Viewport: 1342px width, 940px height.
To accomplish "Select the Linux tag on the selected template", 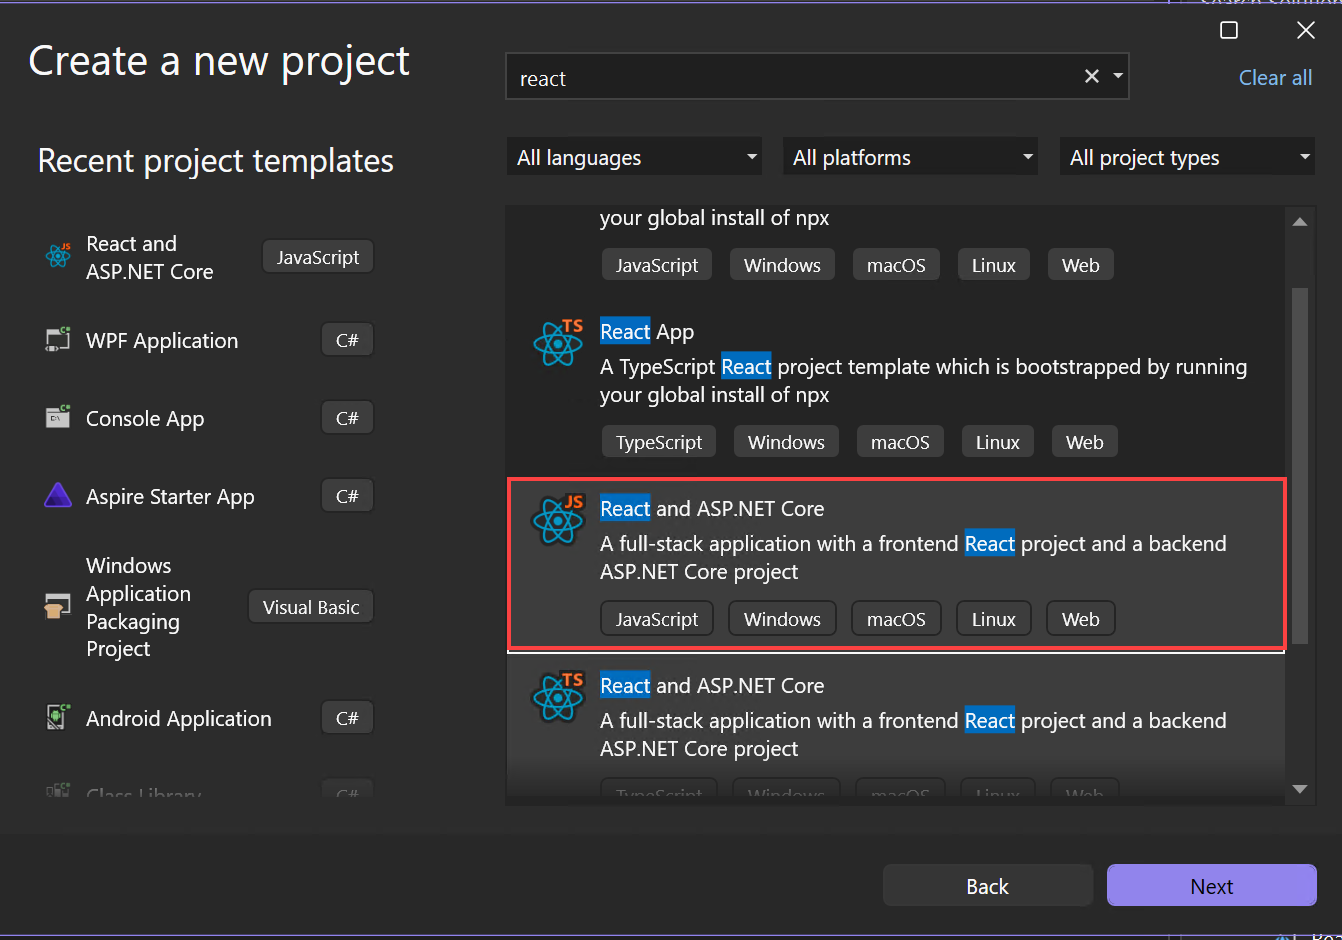I will (993, 618).
